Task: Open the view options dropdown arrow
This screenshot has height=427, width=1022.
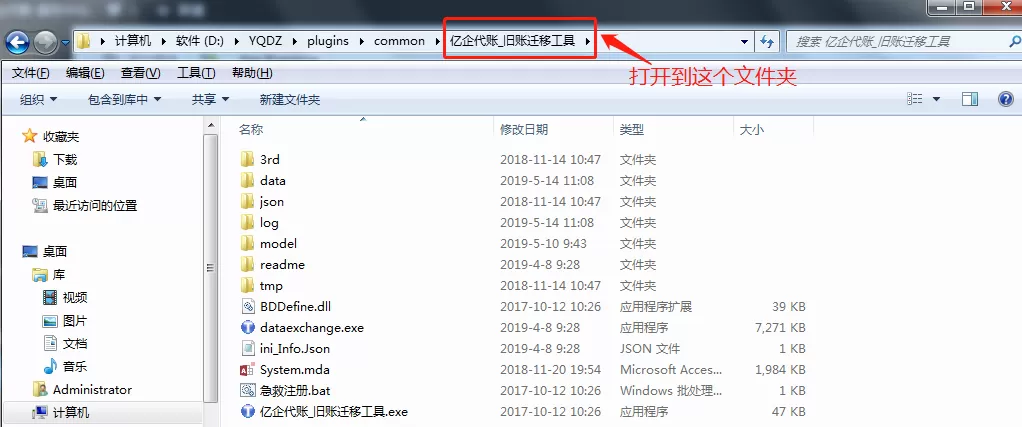Action: 937,100
